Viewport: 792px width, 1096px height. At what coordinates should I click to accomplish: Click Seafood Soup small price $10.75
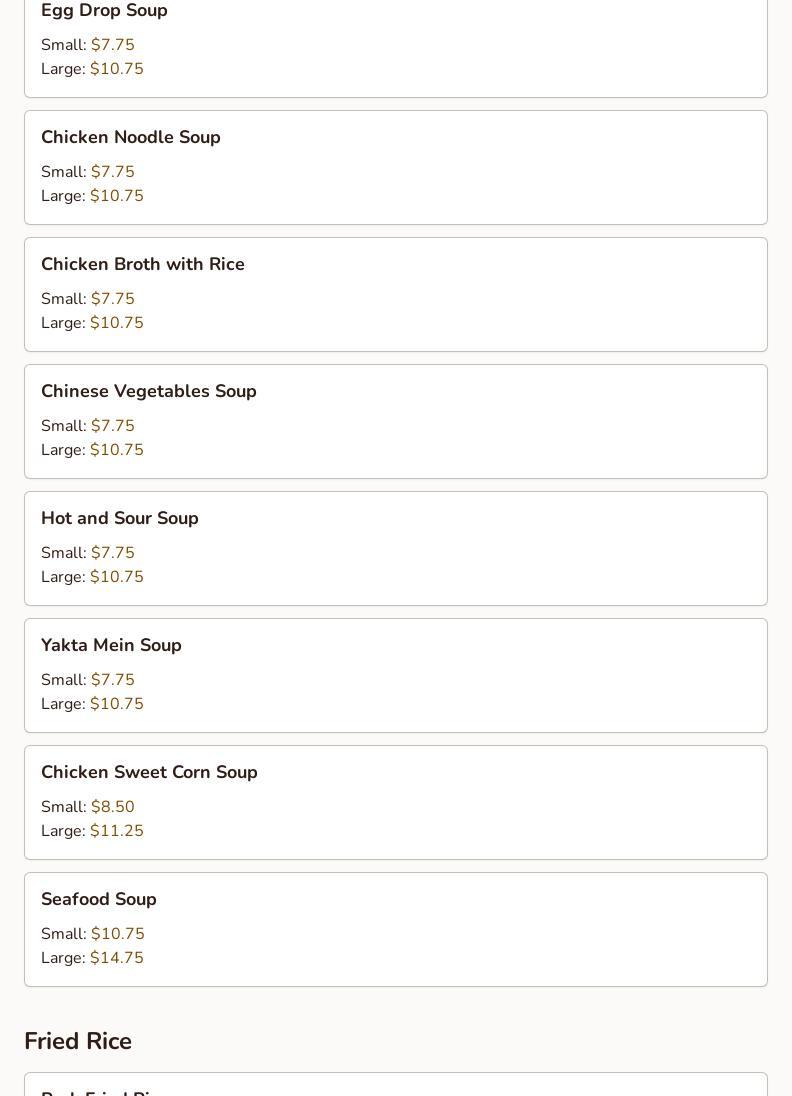117,934
